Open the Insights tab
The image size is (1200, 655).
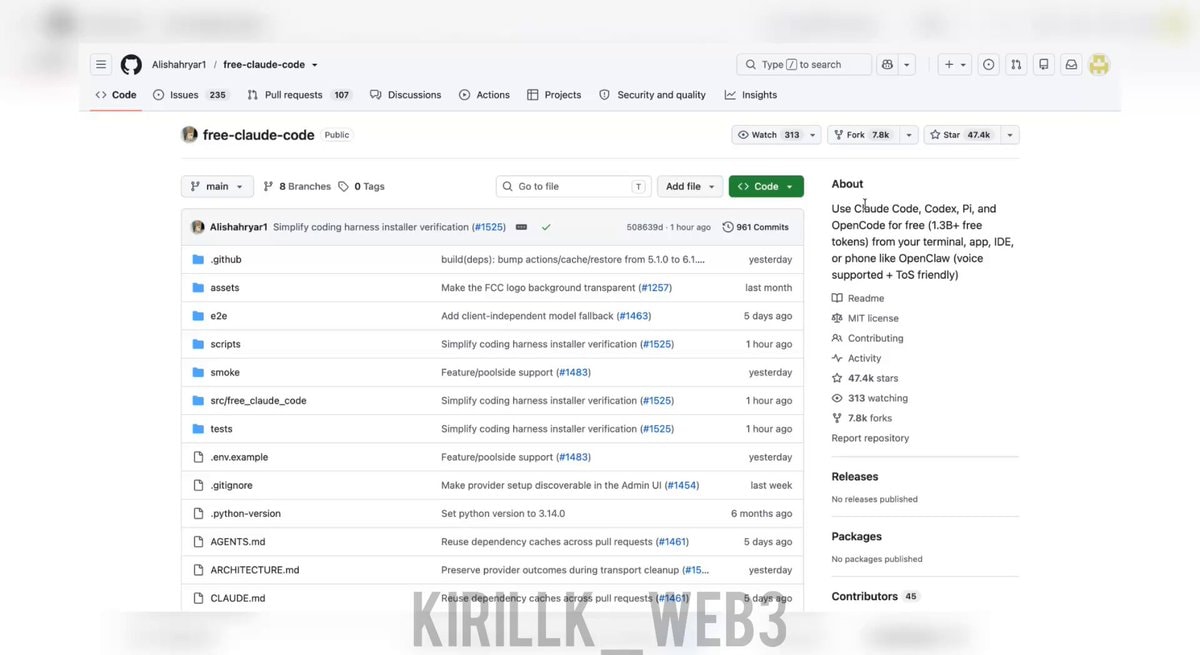point(751,95)
